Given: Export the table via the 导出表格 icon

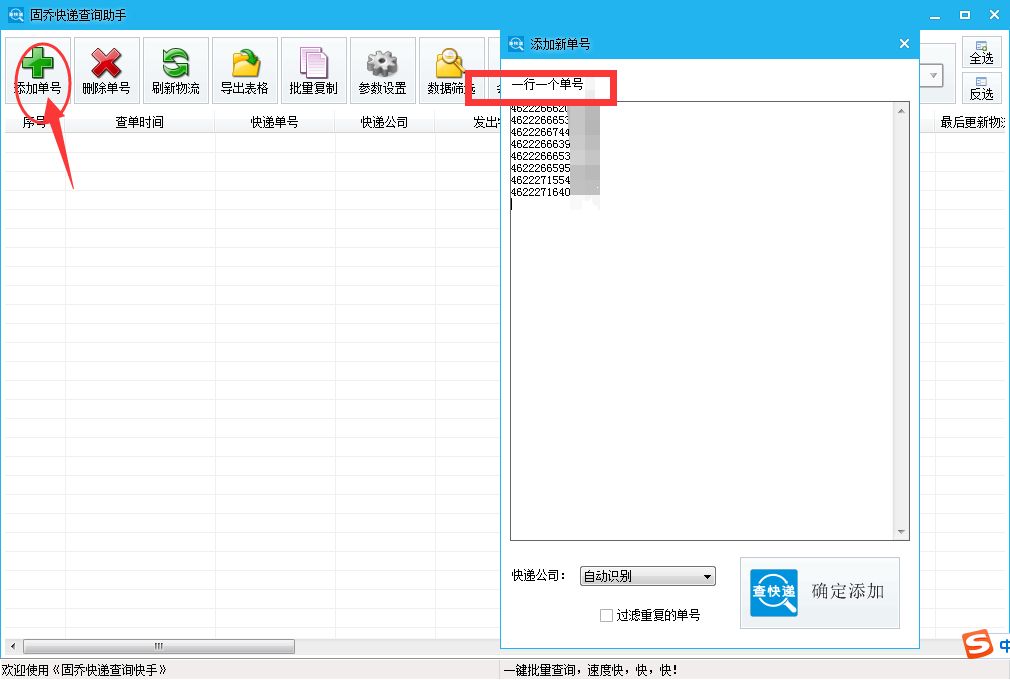Looking at the screenshot, I should click(x=245, y=71).
